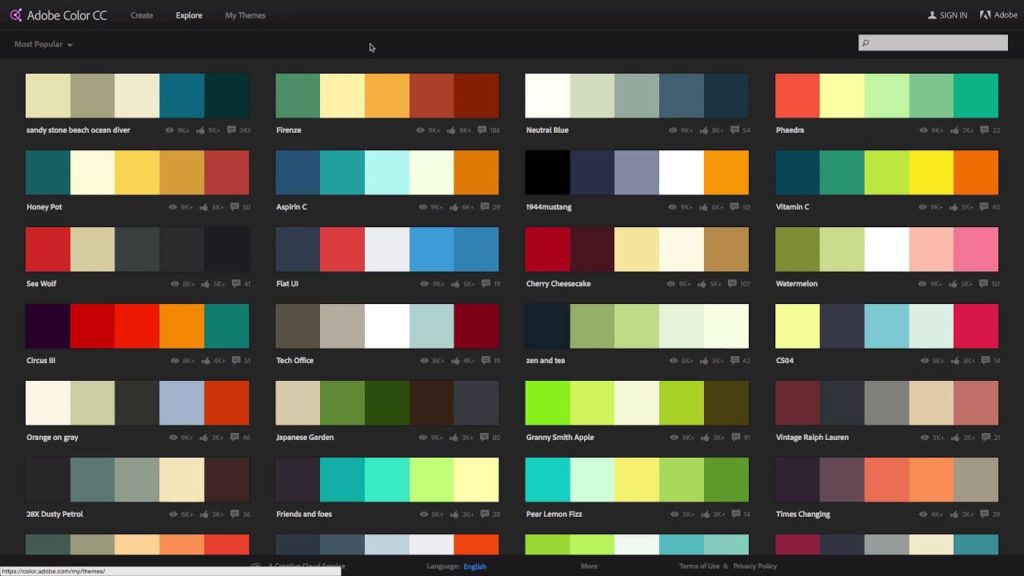Go to My Themes tab
The image size is (1024, 576).
(x=245, y=15)
